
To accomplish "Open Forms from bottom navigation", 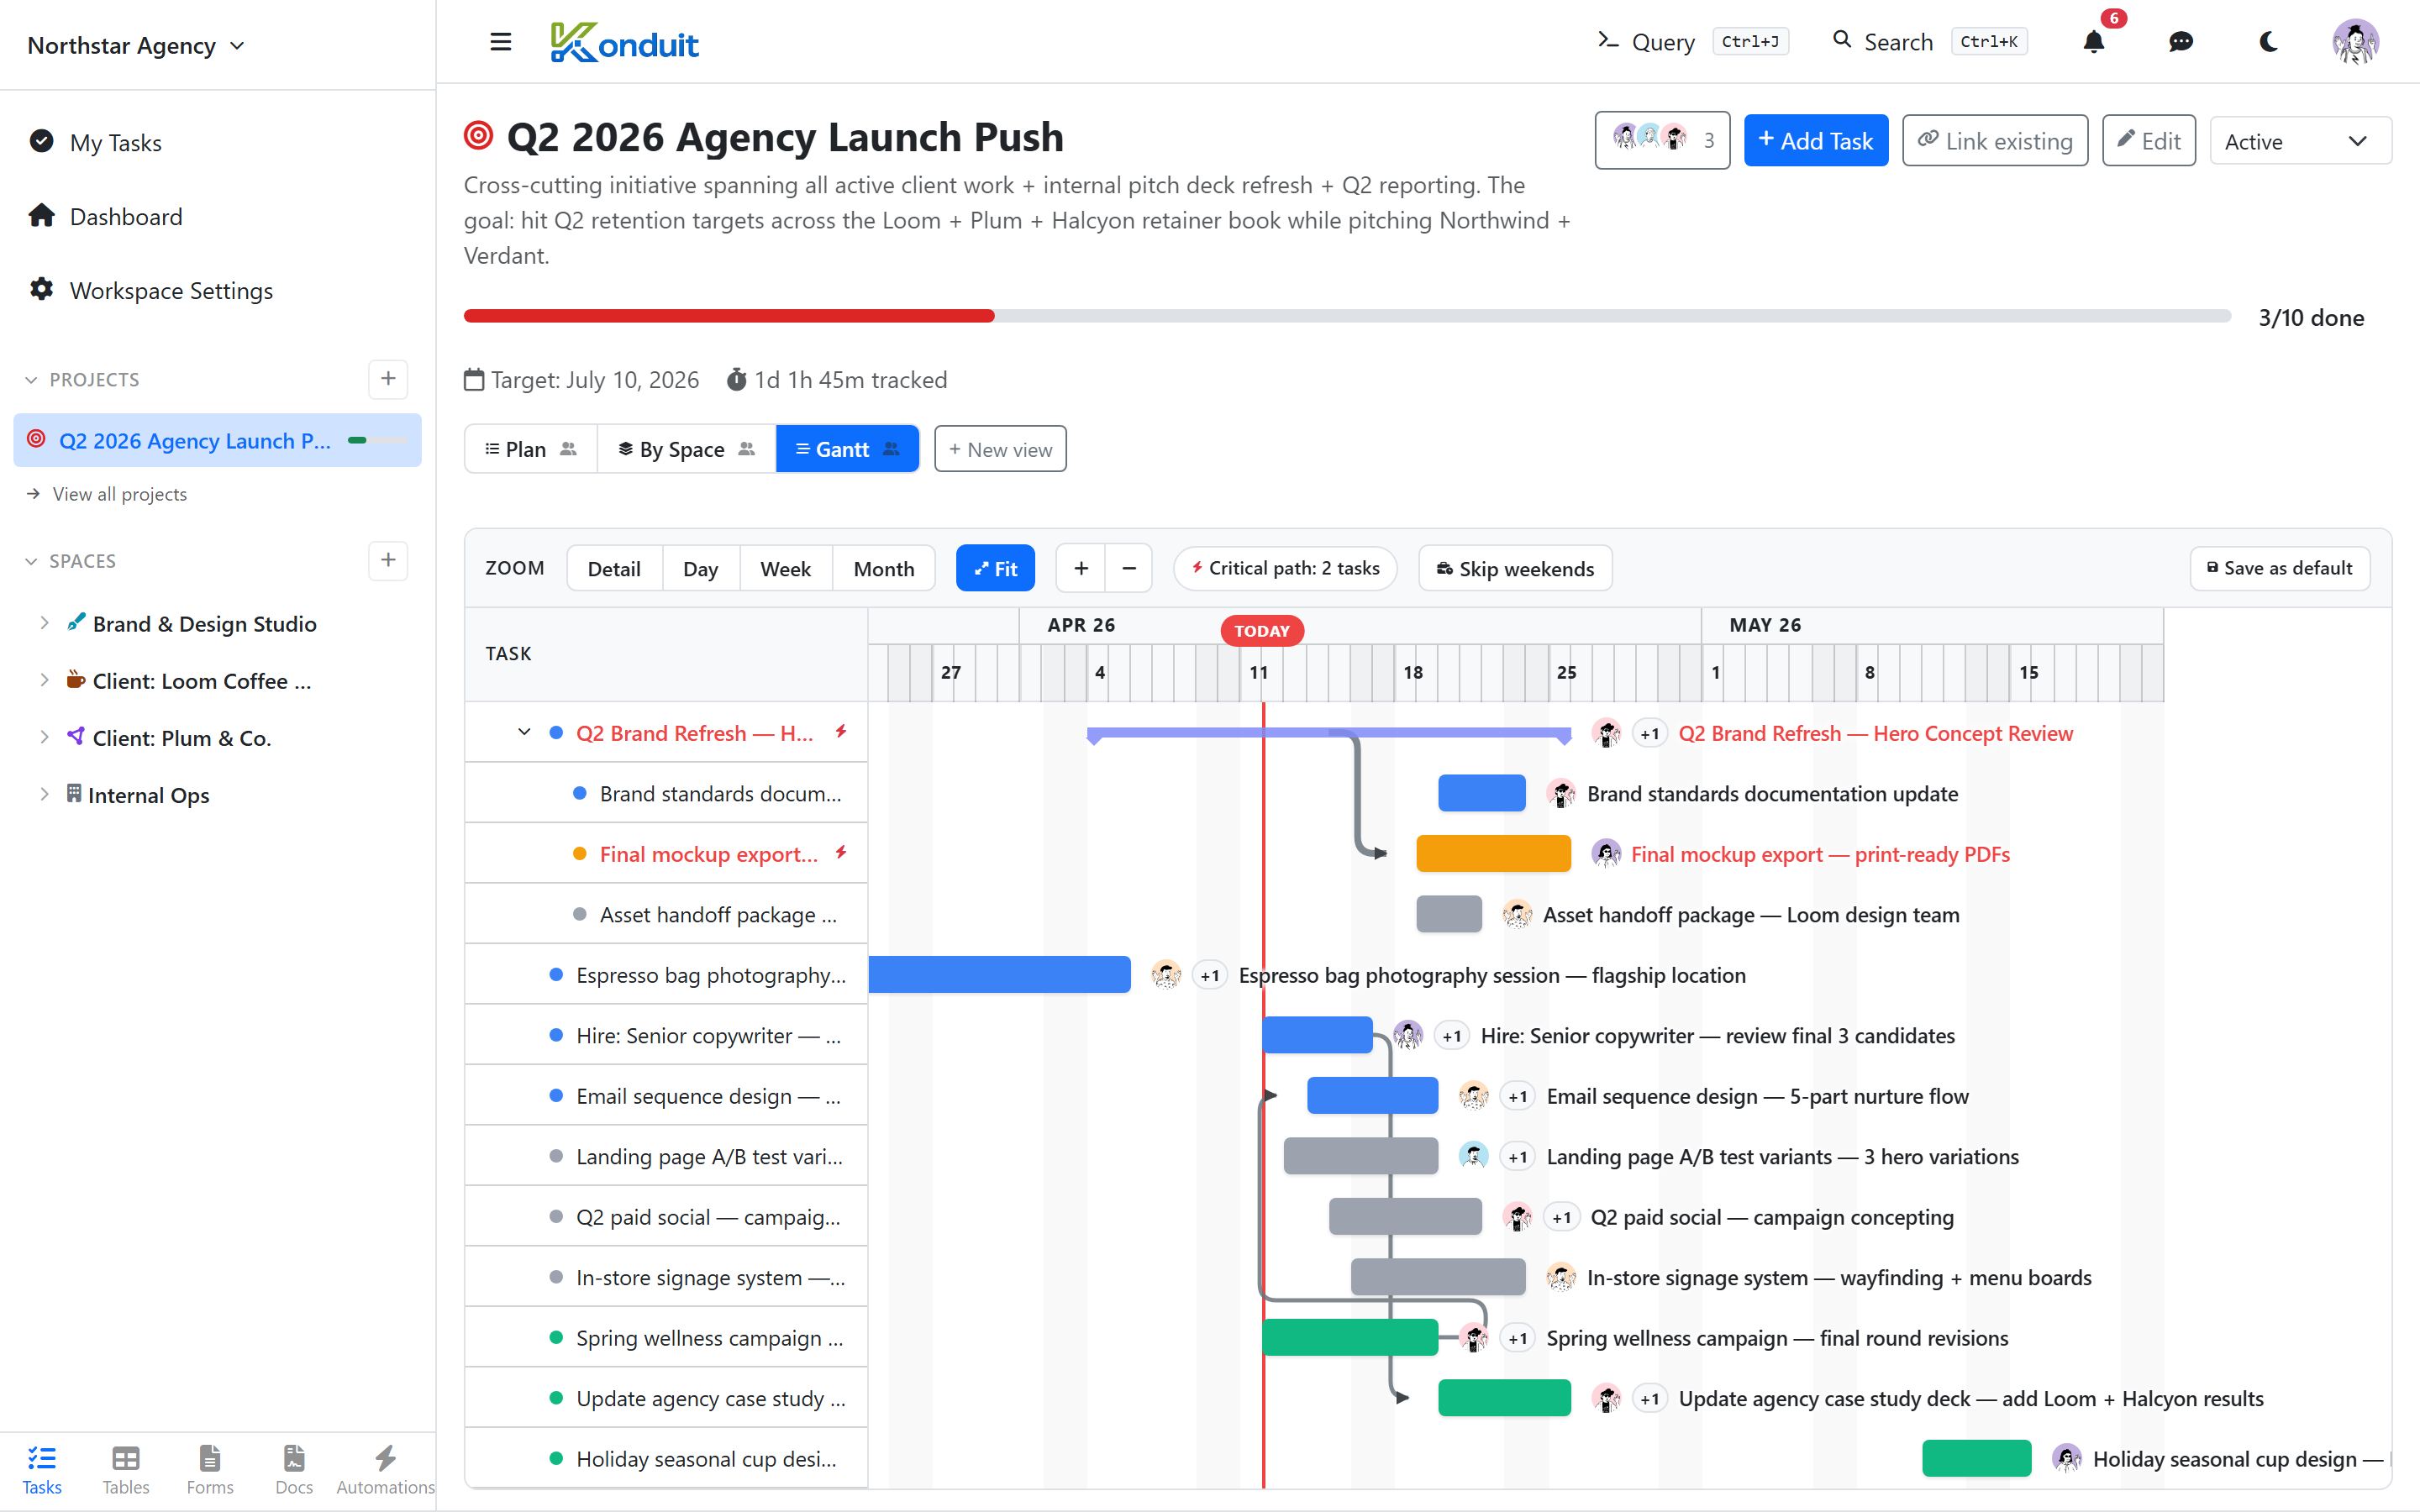I will tap(210, 1470).
